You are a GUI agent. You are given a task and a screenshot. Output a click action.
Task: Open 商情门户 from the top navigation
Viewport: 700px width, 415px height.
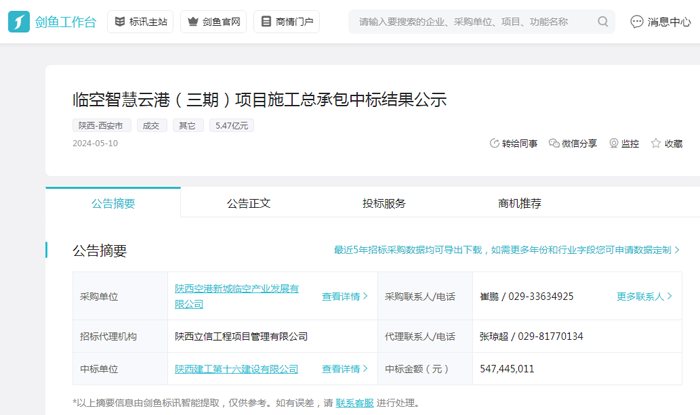(286, 21)
